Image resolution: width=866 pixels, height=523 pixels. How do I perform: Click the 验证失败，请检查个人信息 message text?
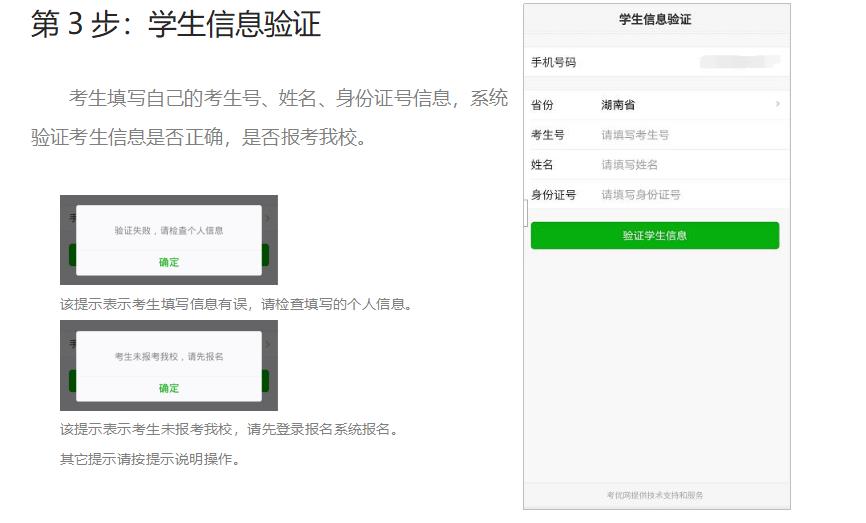click(x=169, y=230)
